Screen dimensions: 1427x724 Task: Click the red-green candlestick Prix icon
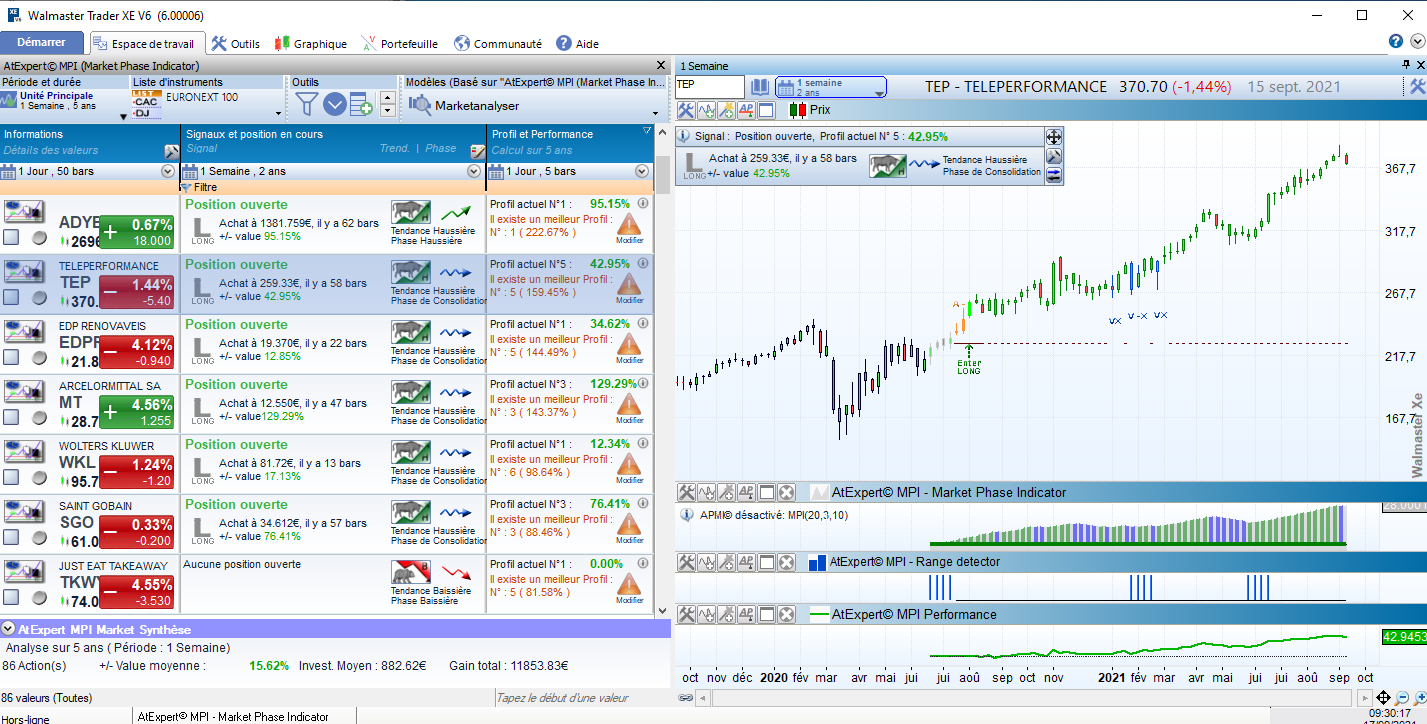coord(797,110)
